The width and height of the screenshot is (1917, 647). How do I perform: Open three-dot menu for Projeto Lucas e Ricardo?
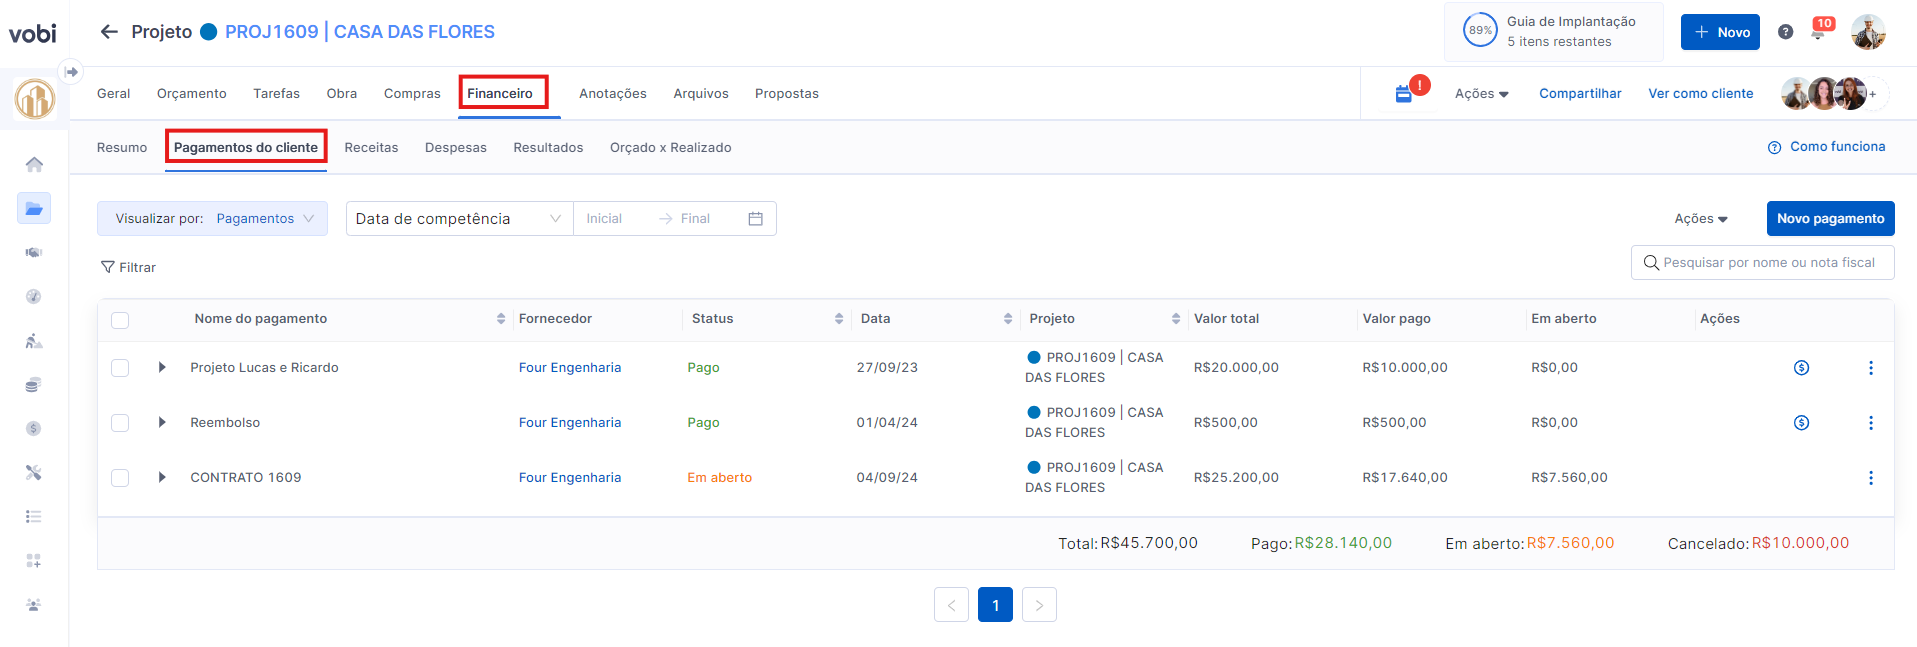coord(1871,368)
